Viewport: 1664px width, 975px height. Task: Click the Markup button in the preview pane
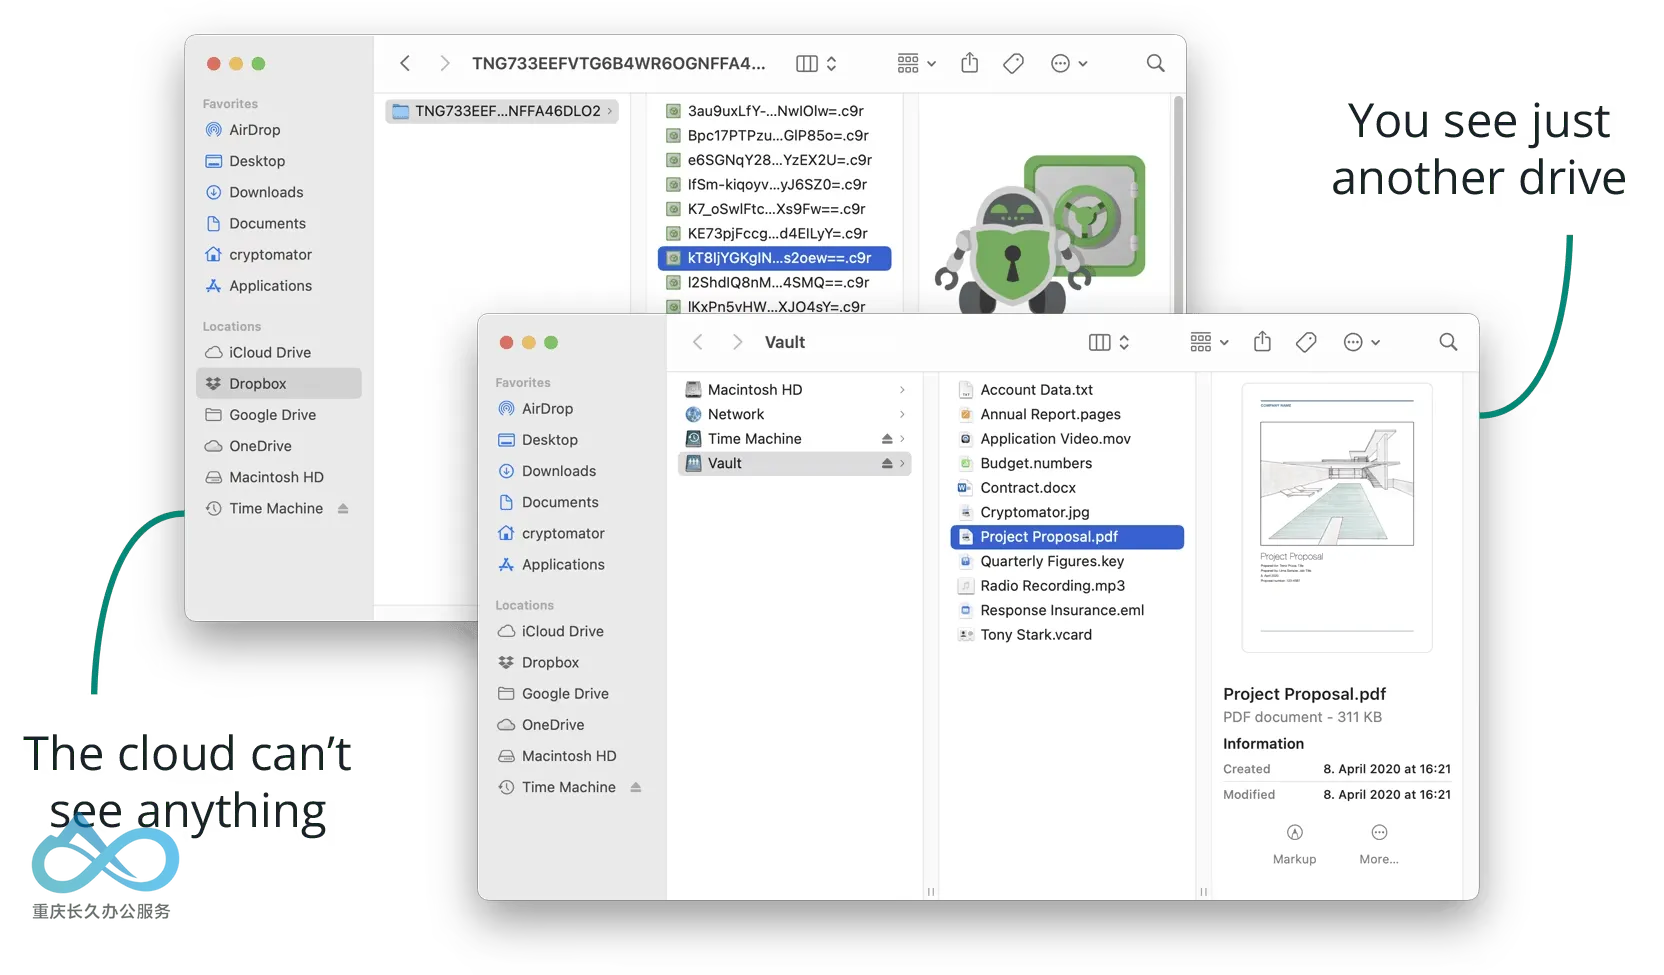1294,844
